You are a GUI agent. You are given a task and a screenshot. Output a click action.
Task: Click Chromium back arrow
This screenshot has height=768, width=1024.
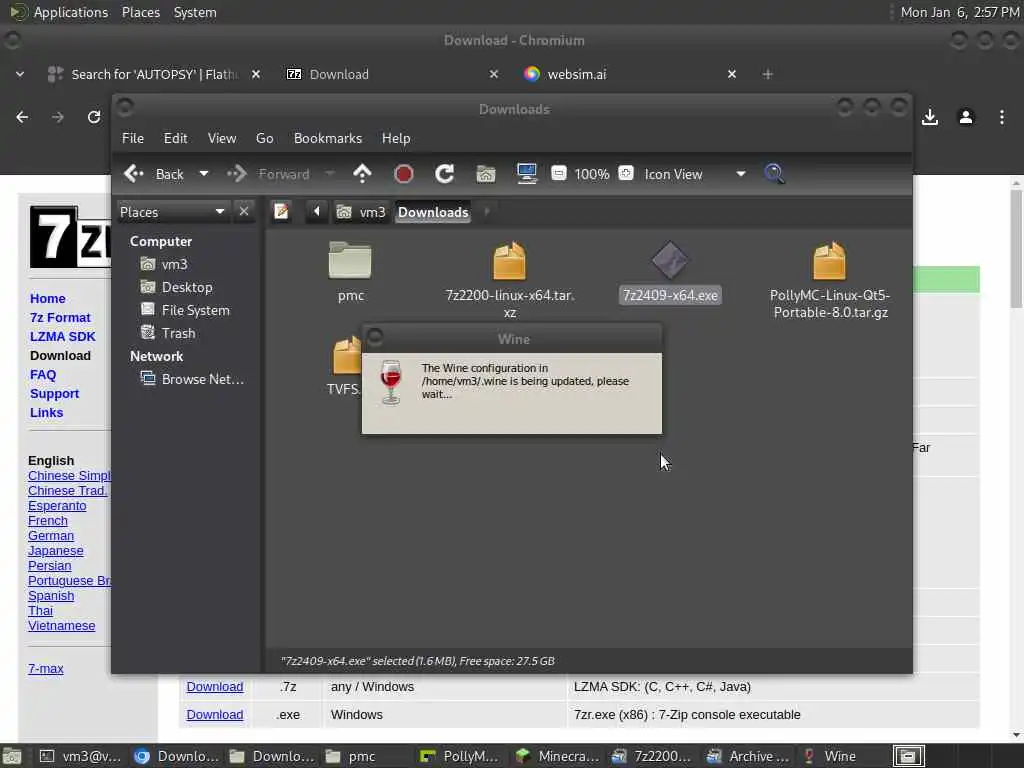point(22,117)
